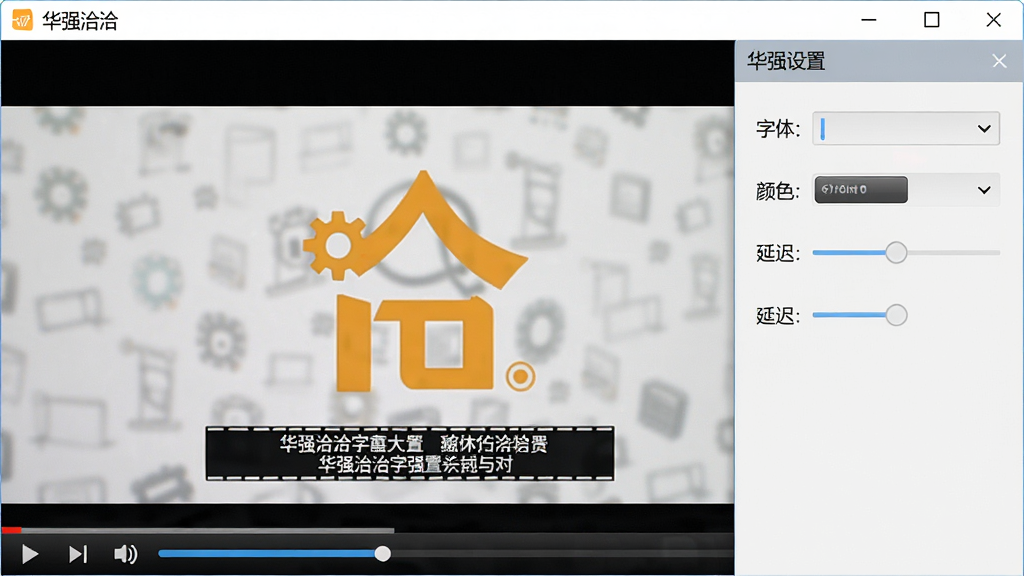Click the second 延迟 slider handle
Viewport: 1024px width, 576px height.
coord(896,315)
